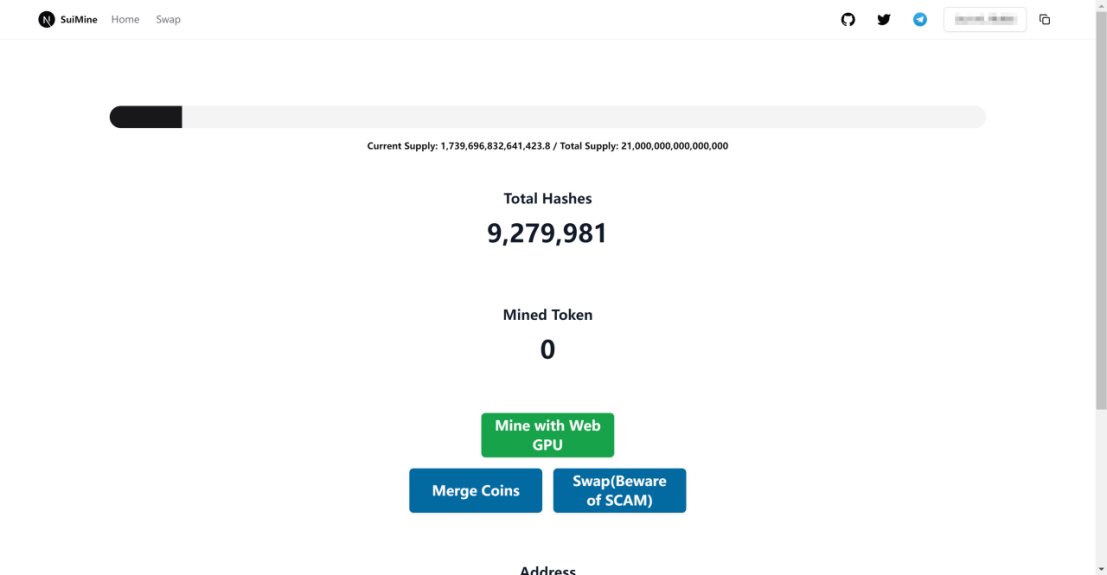Copy address with the copy icon

pyautogui.click(x=1045, y=20)
